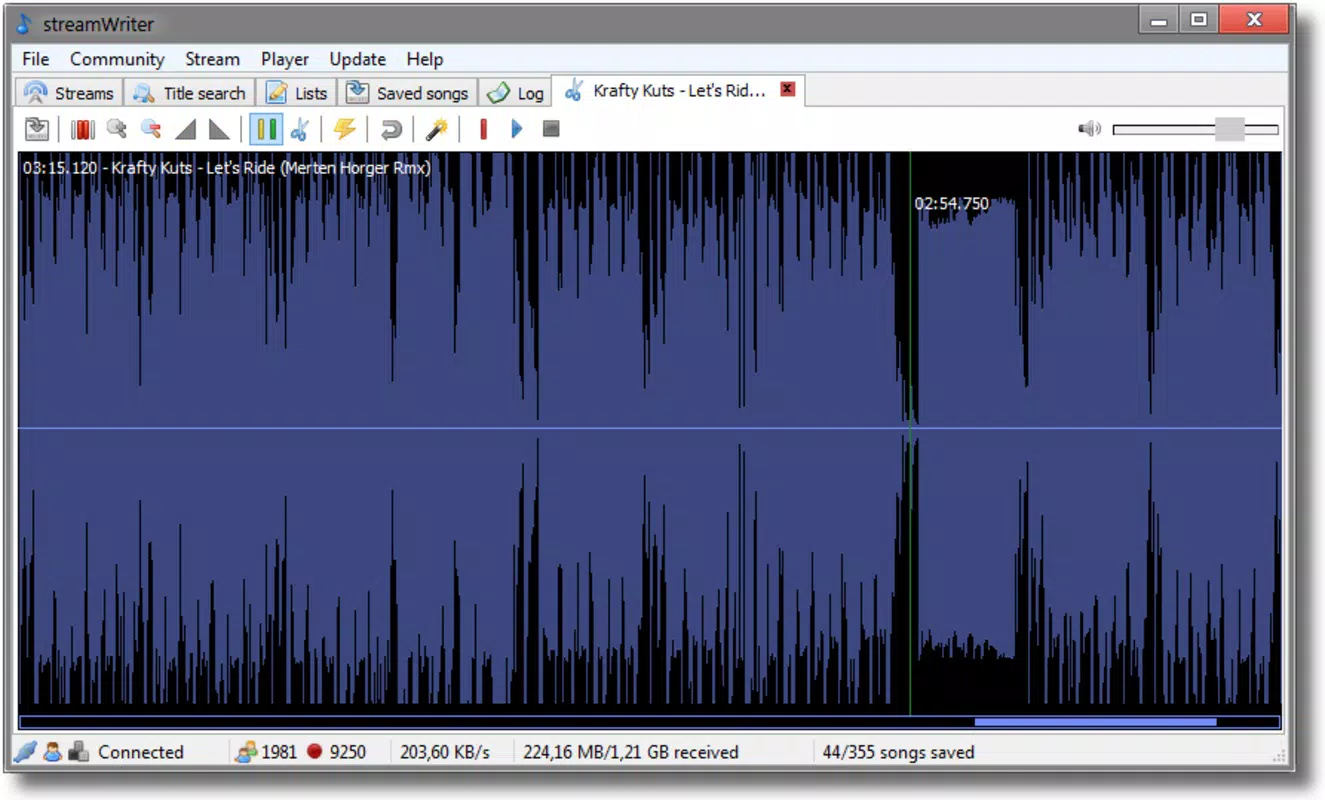Click the Undo arrow icon
This screenshot has width=1325, height=800.
click(x=391, y=129)
